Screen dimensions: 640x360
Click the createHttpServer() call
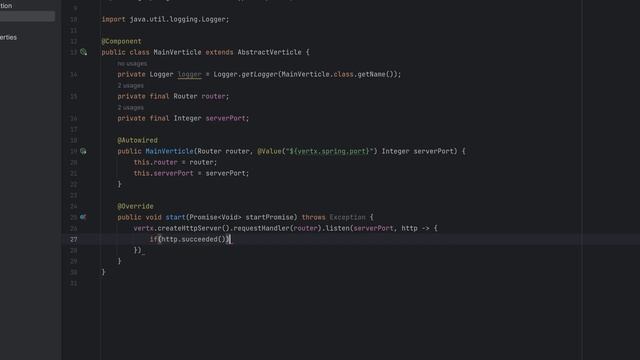point(193,228)
